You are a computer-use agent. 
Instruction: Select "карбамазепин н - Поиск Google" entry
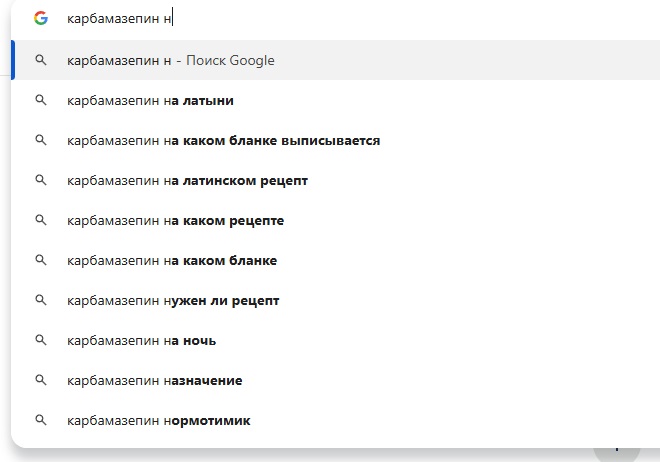170,60
